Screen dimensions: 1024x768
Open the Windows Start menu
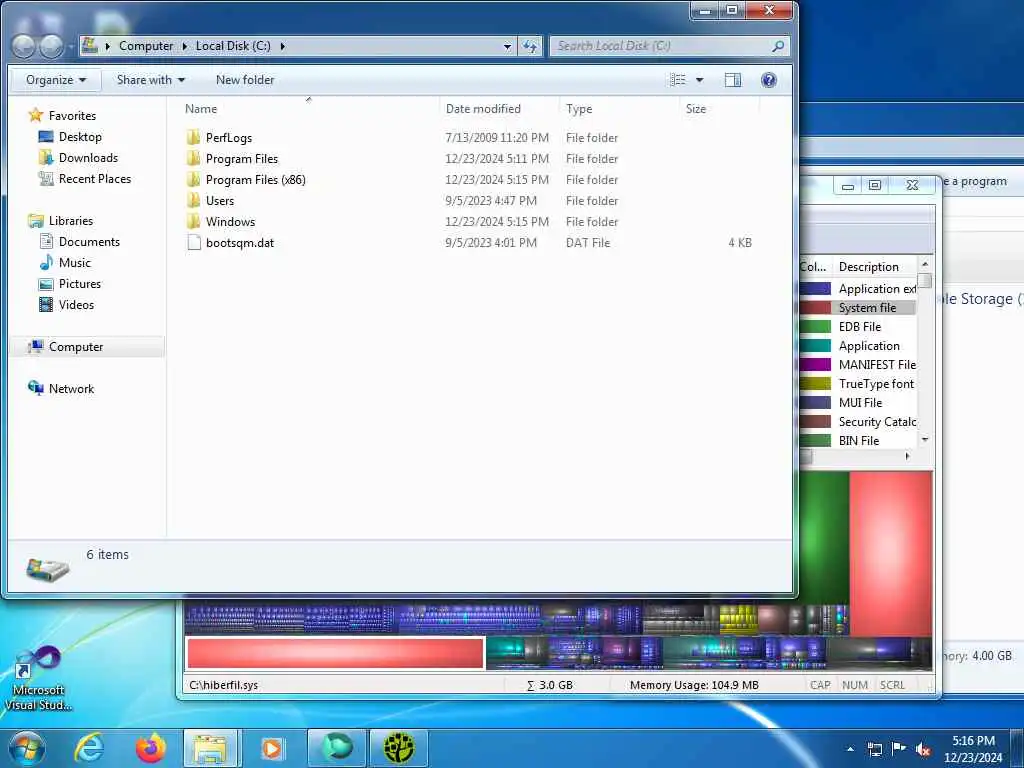point(27,748)
